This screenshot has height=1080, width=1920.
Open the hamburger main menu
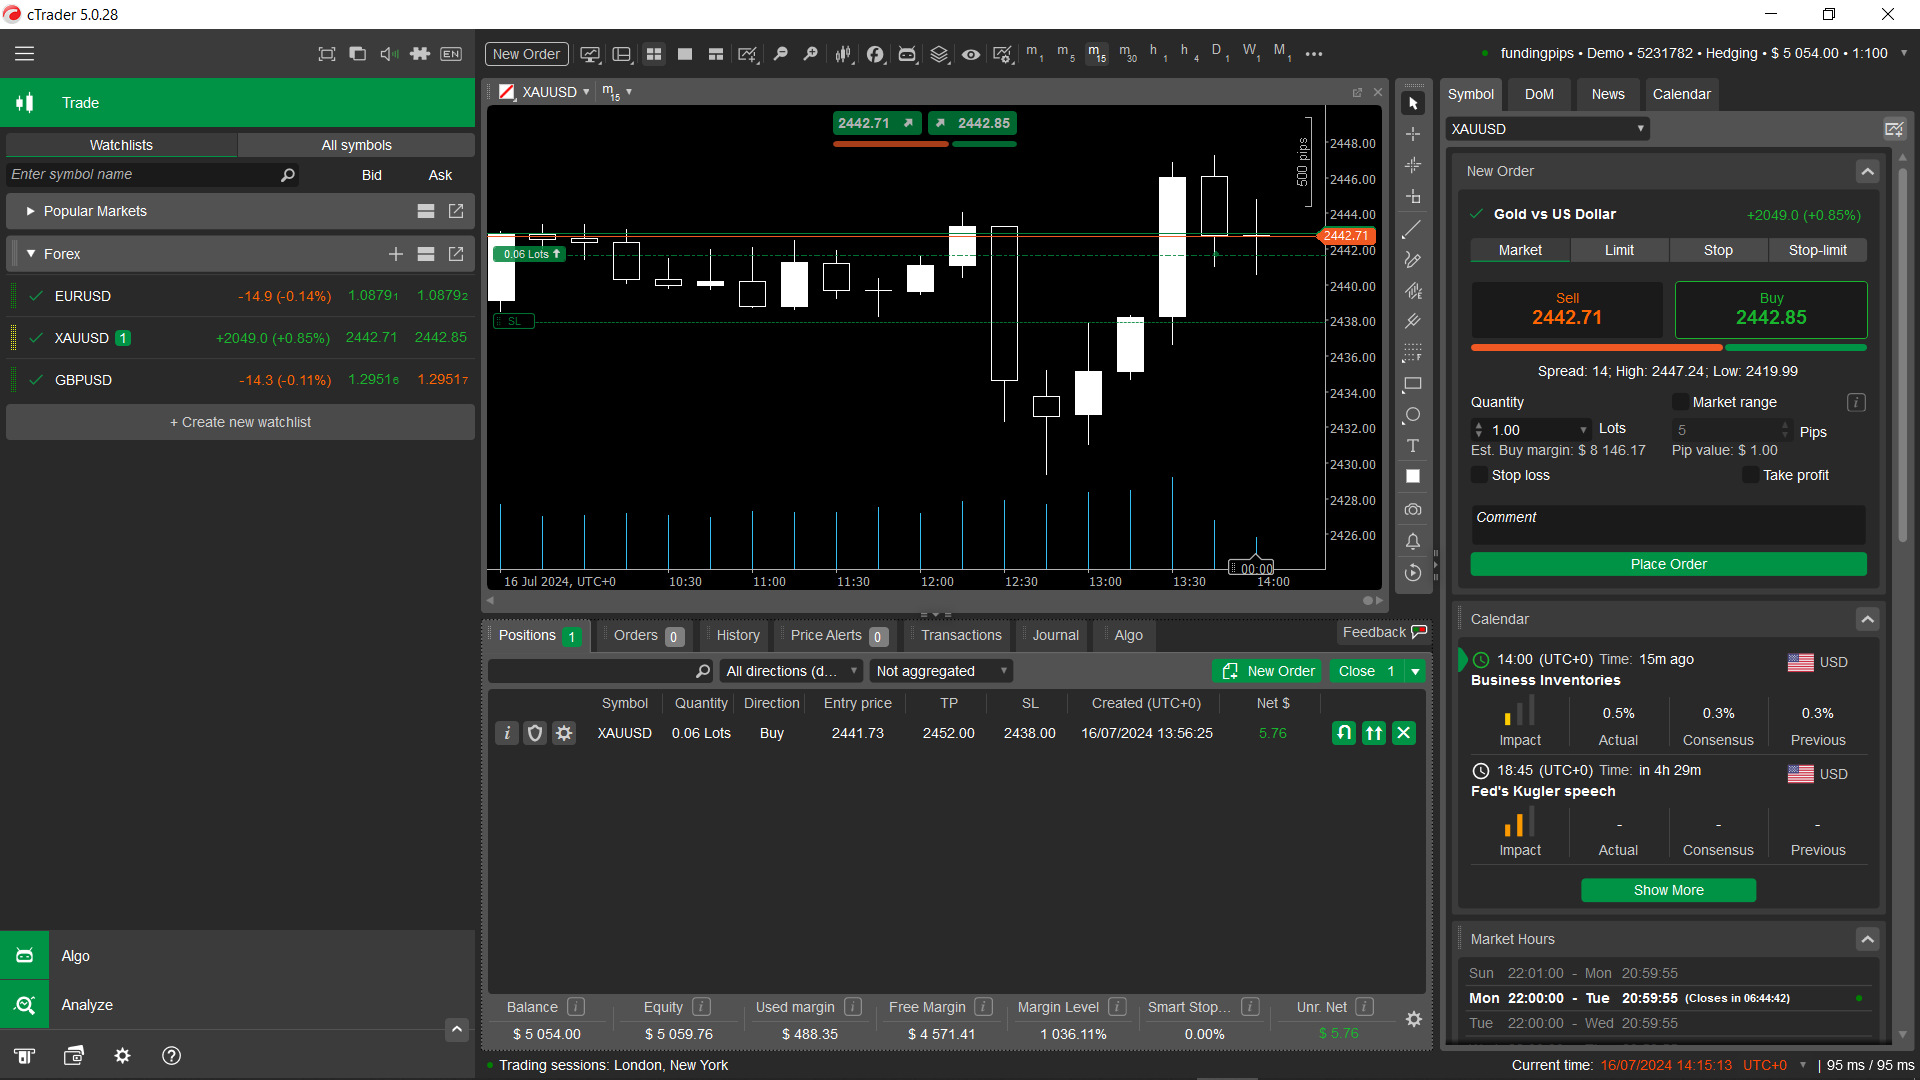pos(24,54)
